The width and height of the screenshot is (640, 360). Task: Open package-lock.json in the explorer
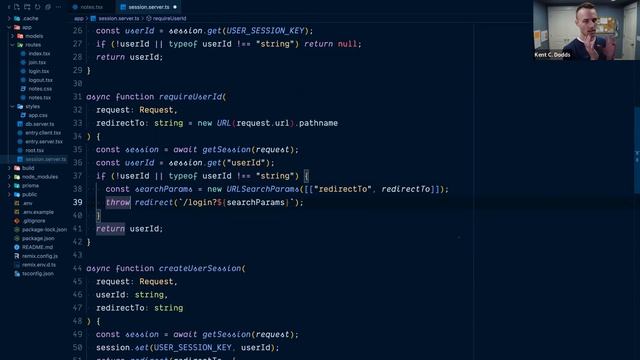(44, 230)
